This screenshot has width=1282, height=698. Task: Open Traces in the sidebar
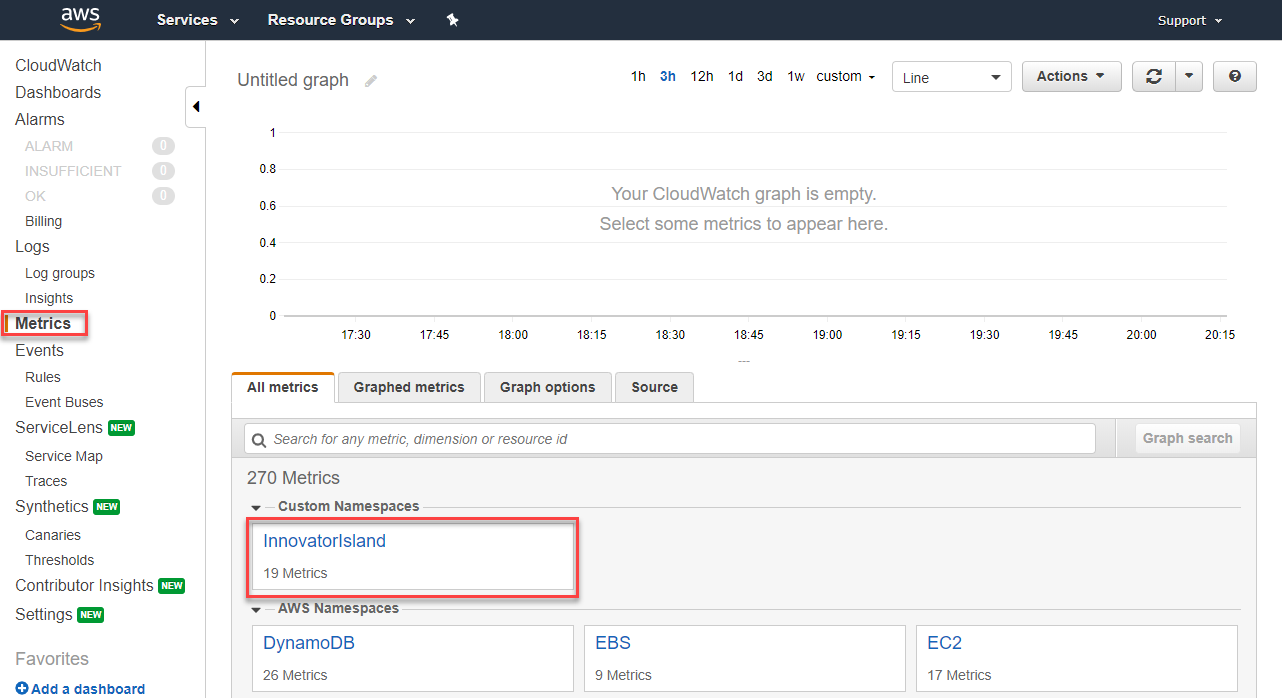(x=46, y=481)
